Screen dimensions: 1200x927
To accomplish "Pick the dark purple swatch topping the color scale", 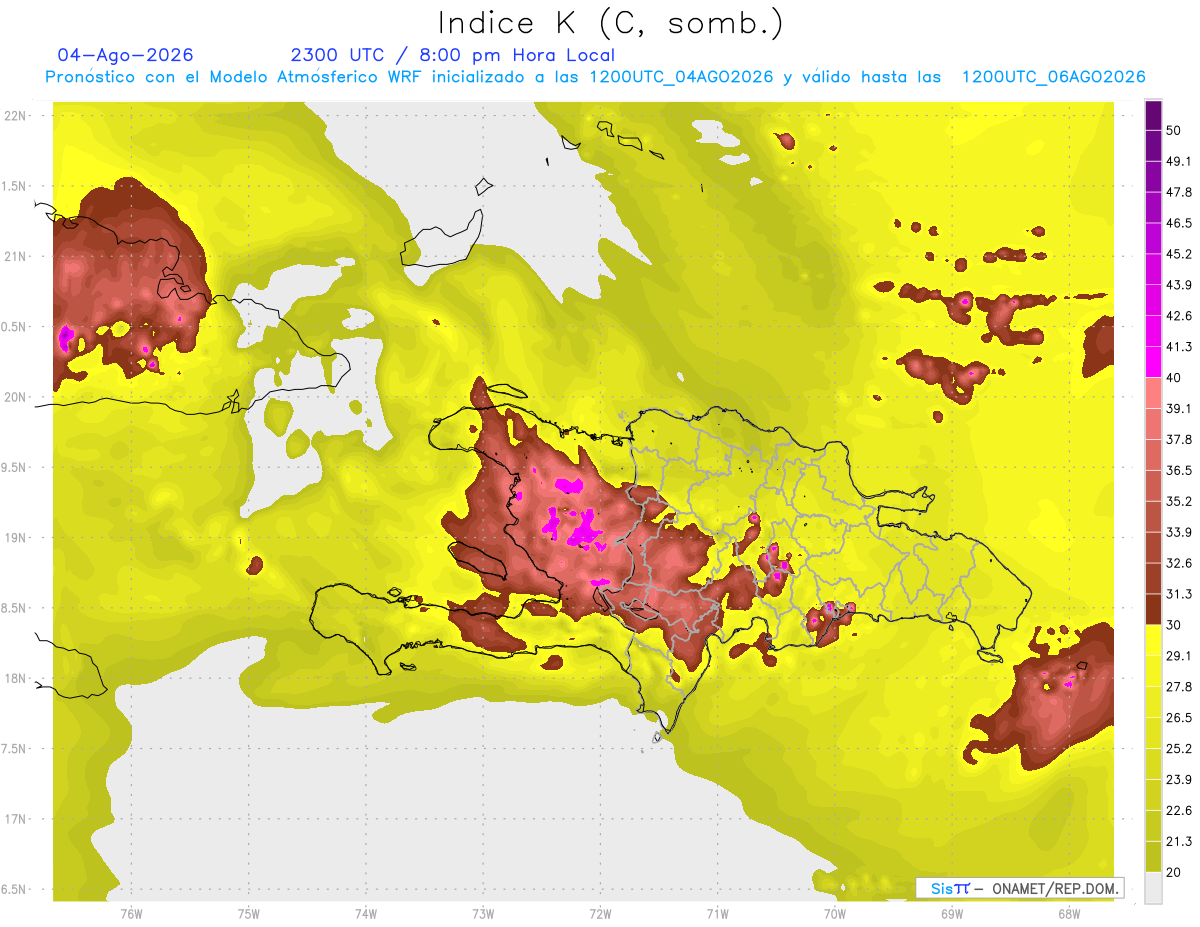I will (1153, 115).
